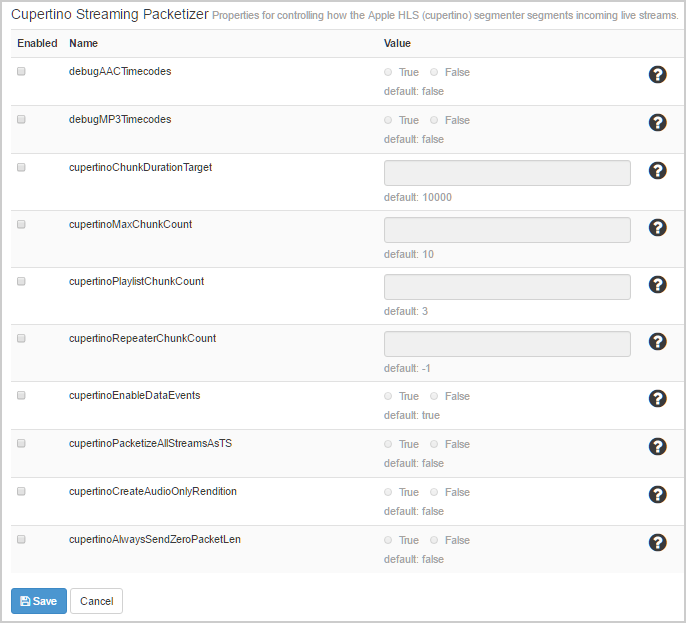Click the Save button
Image resolution: width=686 pixels, height=623 pixels.
click(39, 601)
